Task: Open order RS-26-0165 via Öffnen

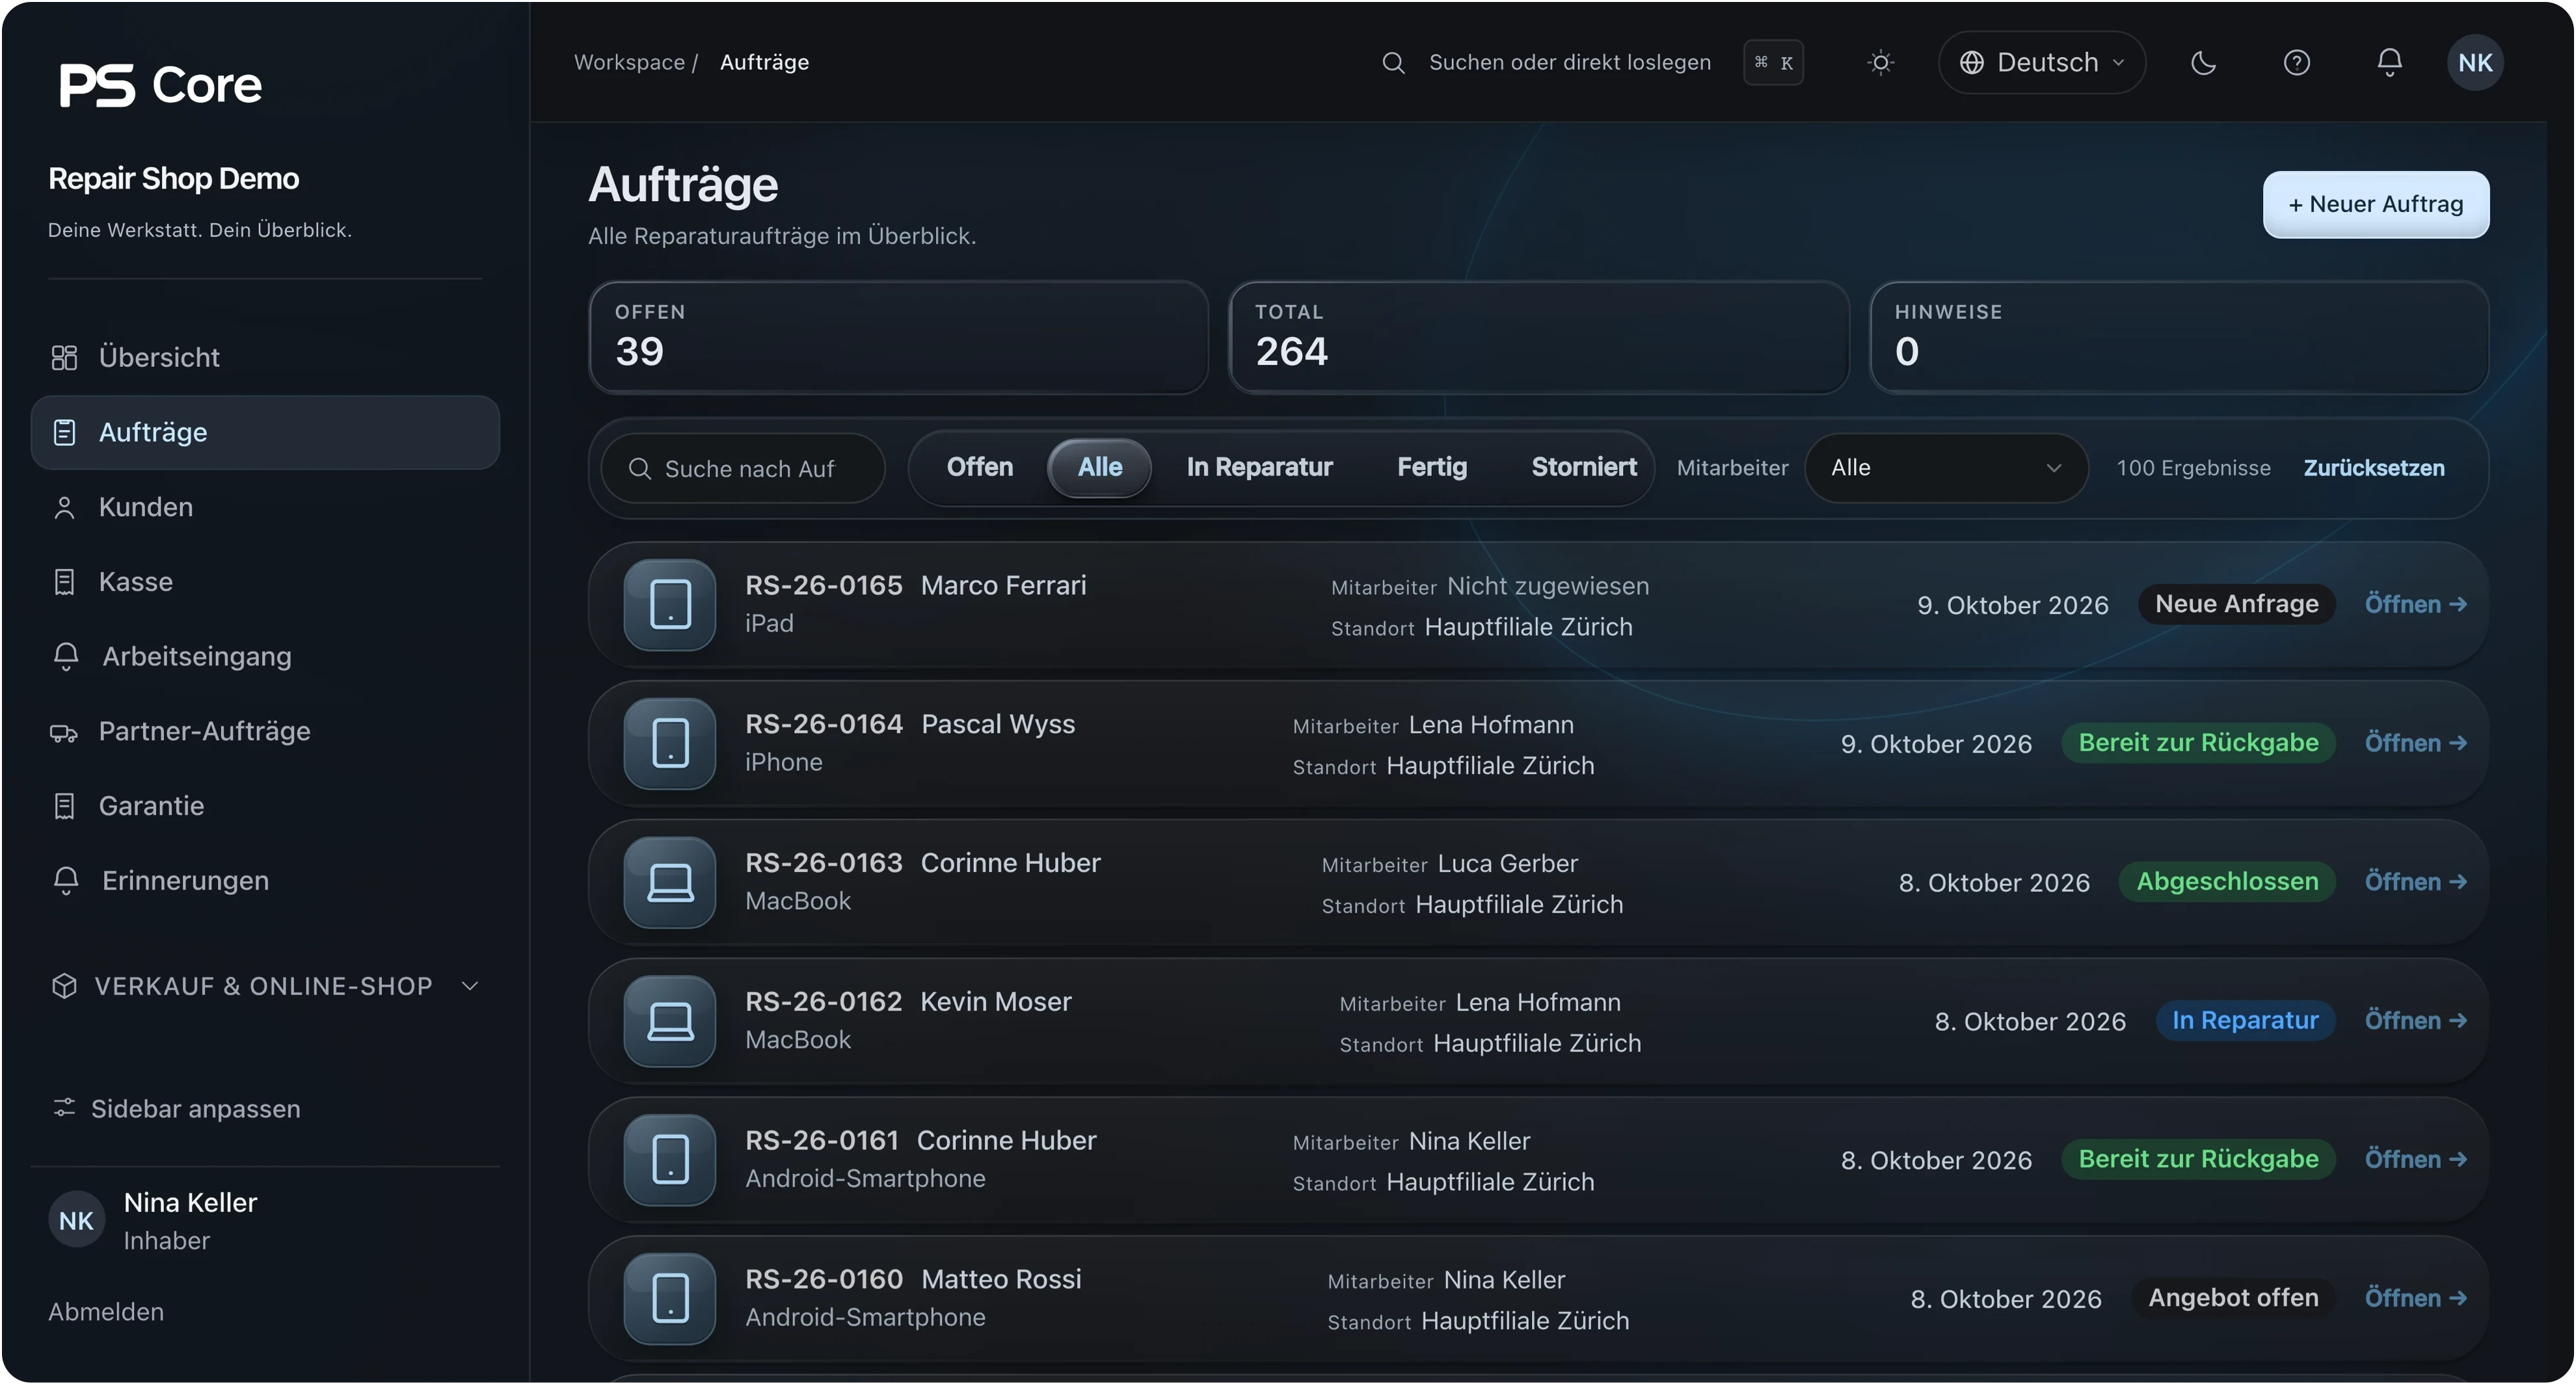Action: (2415, 605)
